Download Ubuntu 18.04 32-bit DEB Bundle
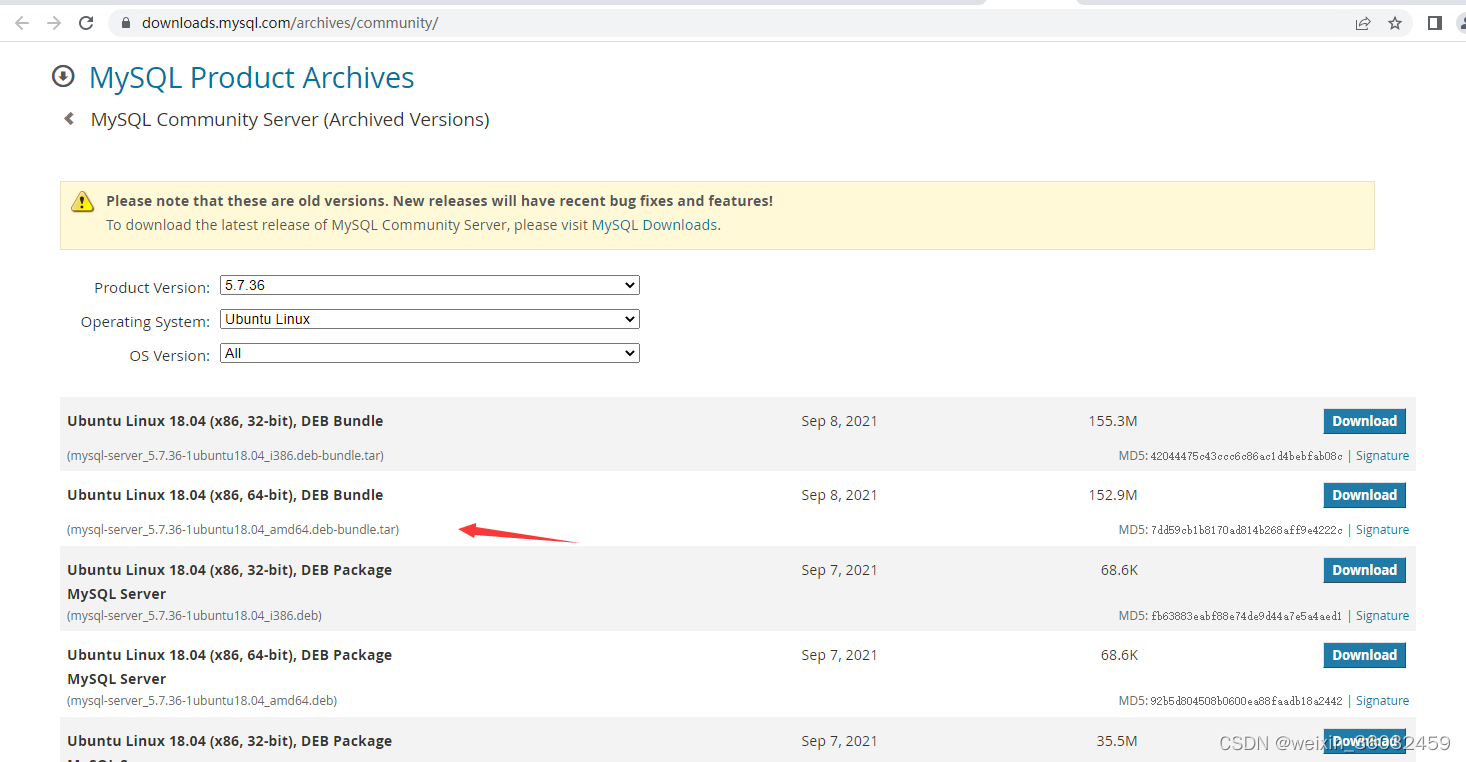The width and height of the screenshot is (1466, 762). [1364, 421]
